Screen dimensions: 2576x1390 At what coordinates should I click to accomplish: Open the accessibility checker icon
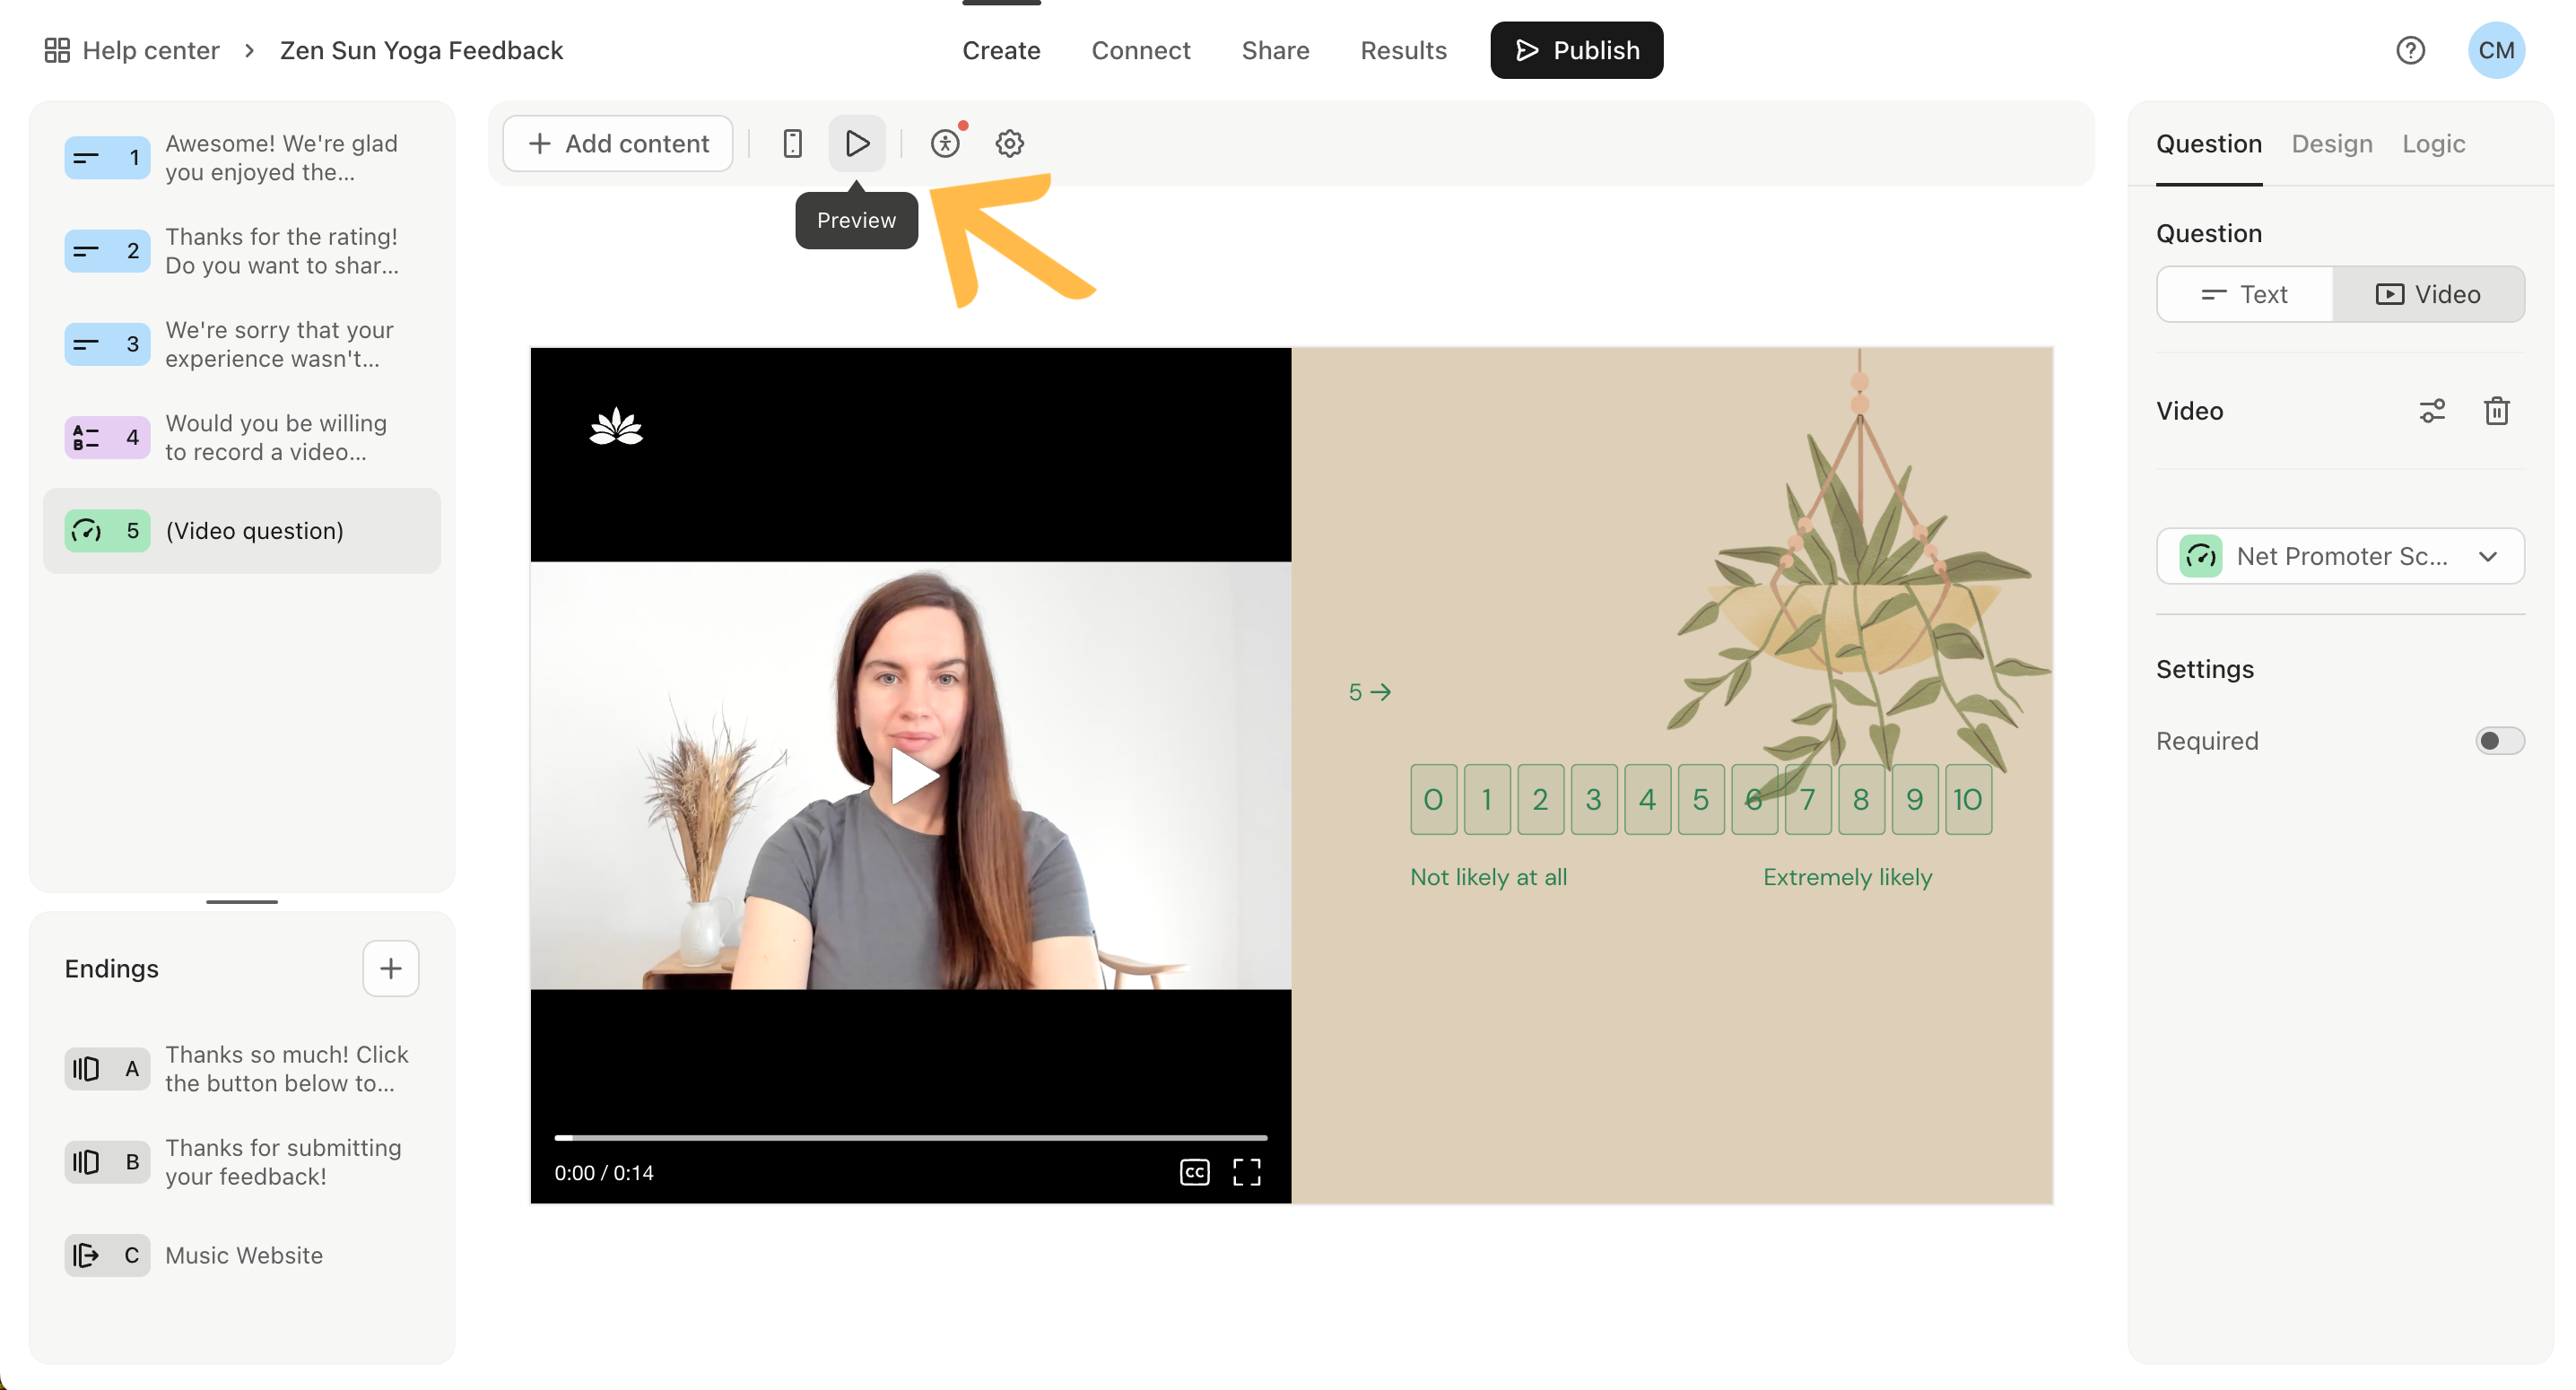[945, 143]
